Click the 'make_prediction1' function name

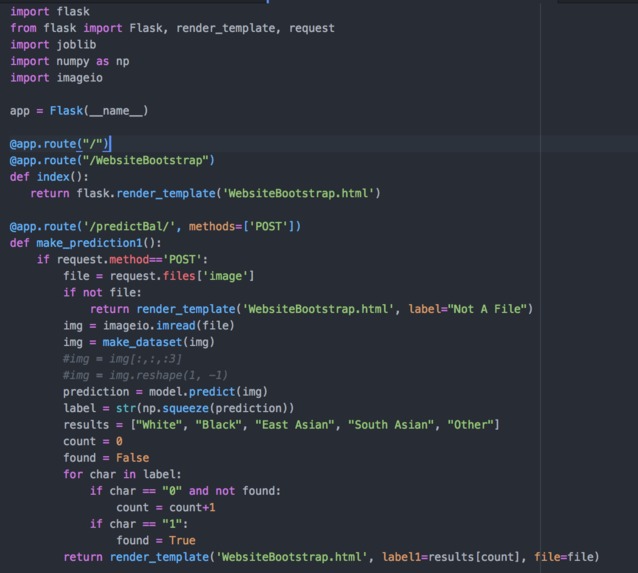click(89, 243)
